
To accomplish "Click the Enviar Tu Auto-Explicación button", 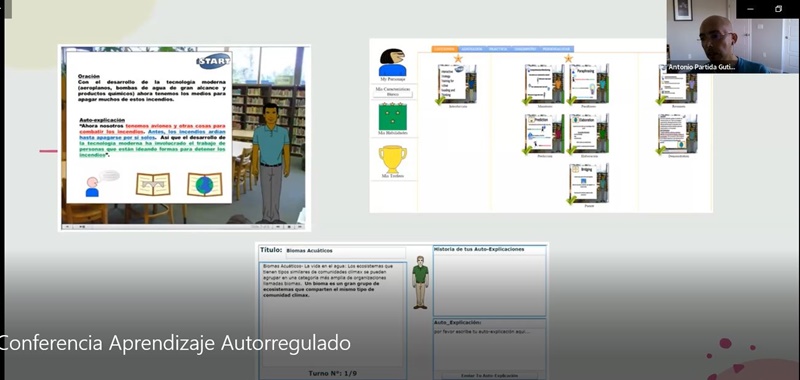I will tap(489, 376).
